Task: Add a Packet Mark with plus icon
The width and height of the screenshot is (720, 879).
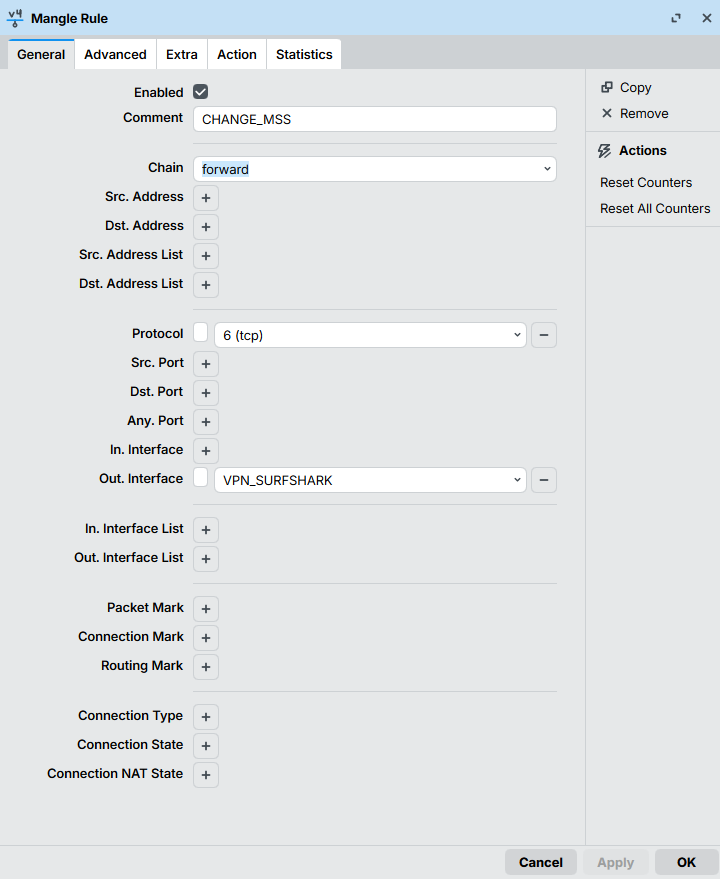Action: [x=206, y=609]
